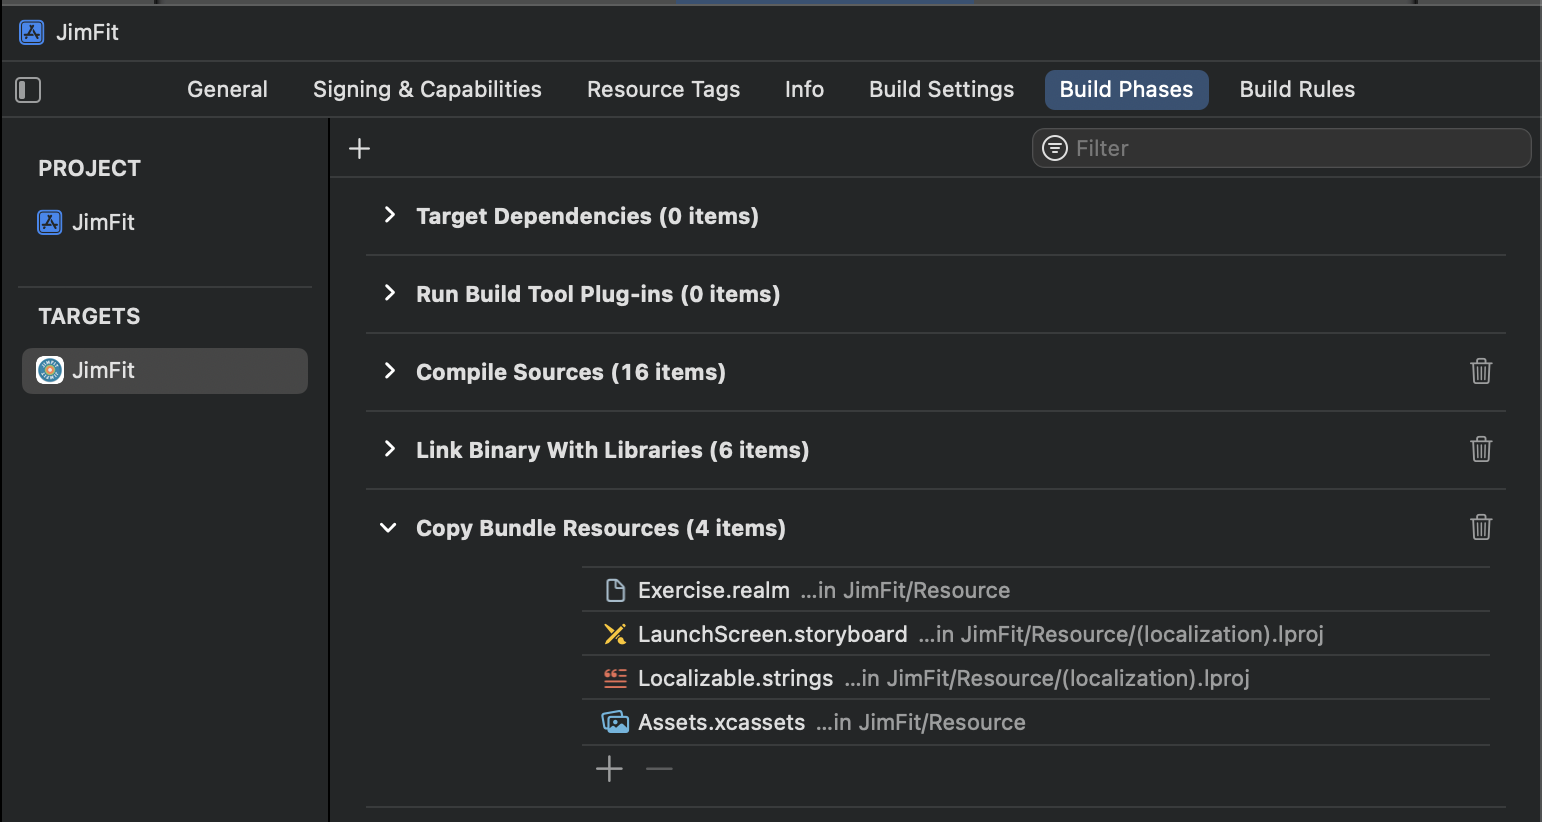Click into the Filter input field

(x=1281, y=148)
